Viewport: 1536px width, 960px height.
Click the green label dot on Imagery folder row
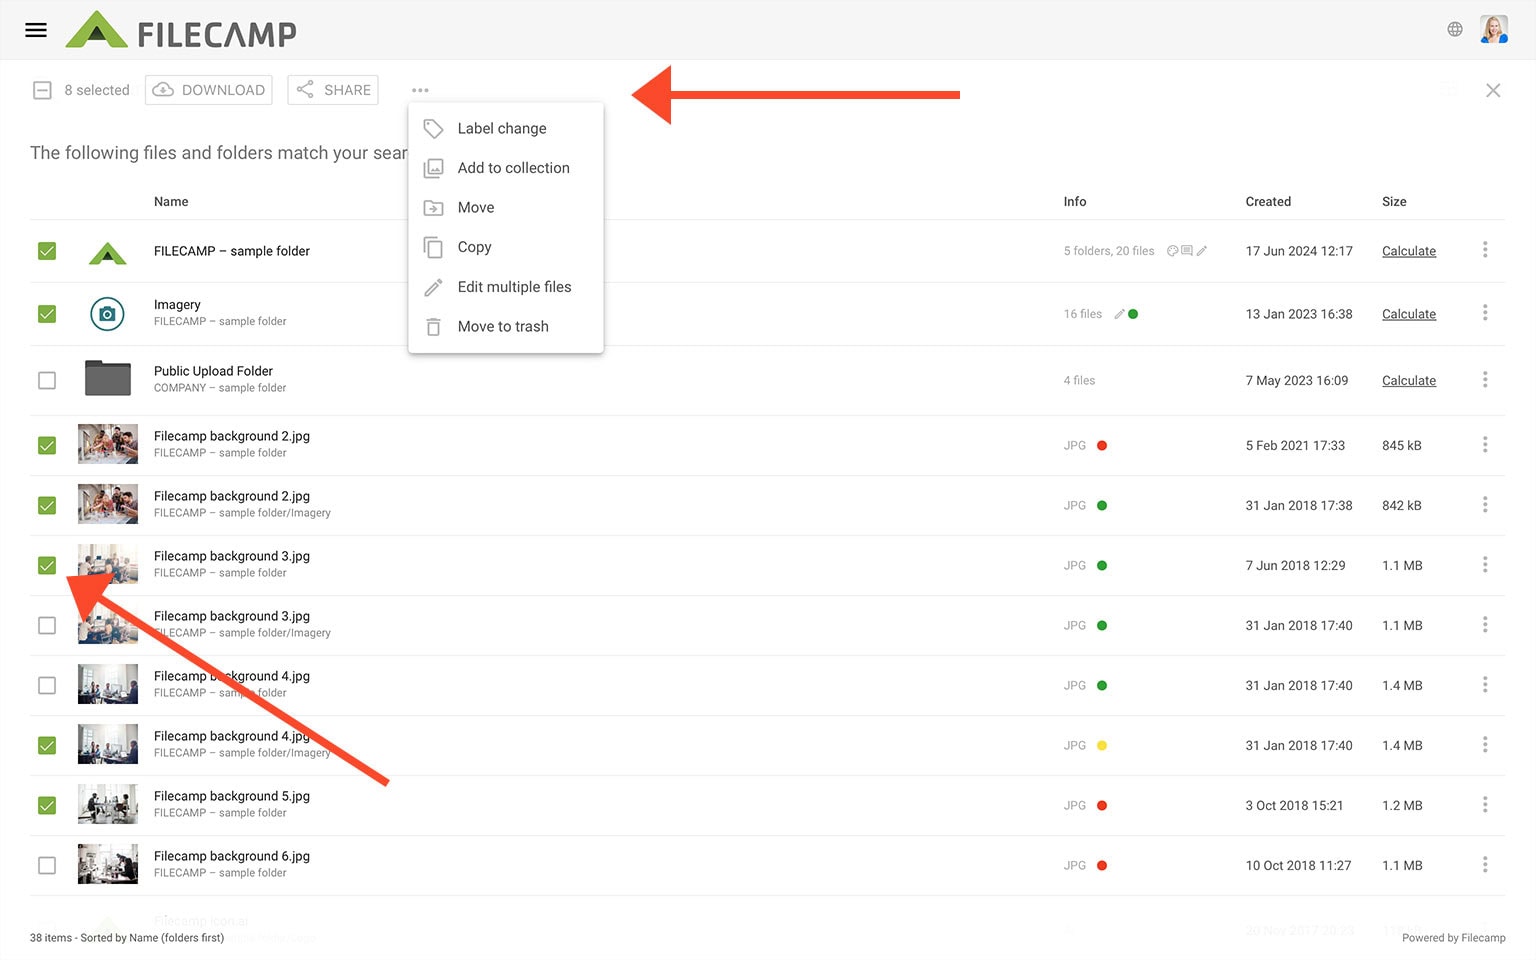point(1133,314)
